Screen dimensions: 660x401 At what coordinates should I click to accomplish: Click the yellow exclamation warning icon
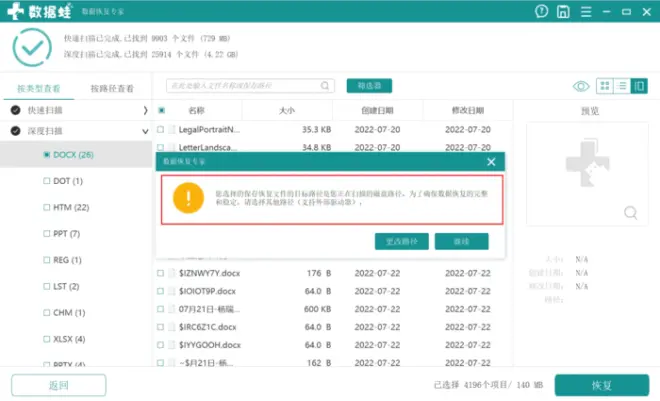[188, 198]
